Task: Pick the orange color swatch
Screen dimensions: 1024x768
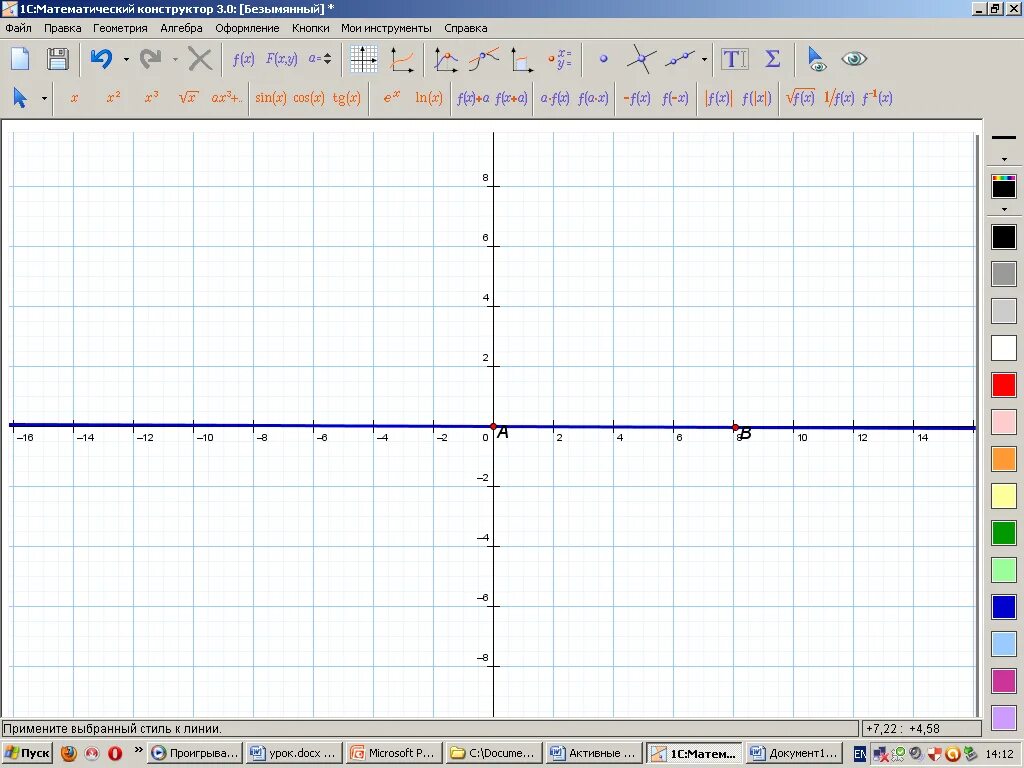Action: tap(1004, 459)
